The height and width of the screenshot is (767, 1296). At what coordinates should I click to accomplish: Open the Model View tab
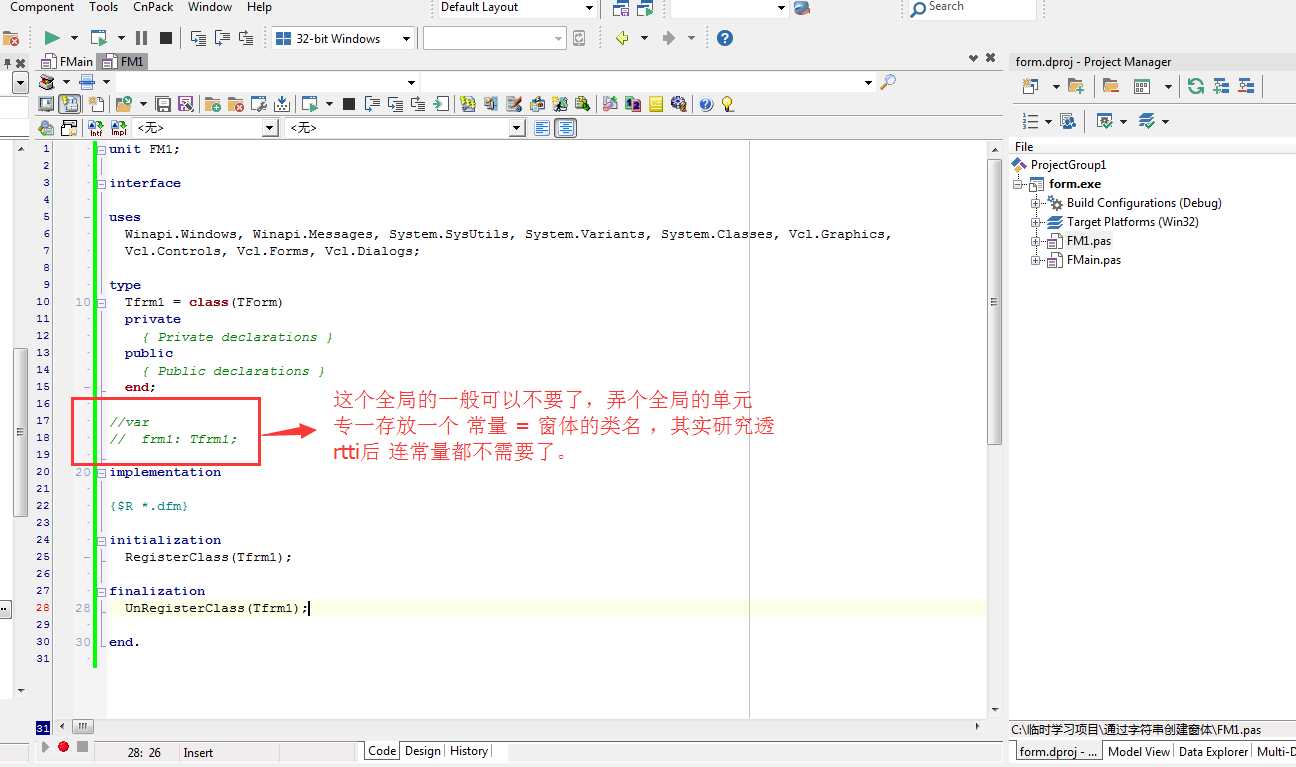coord(1138,752)
